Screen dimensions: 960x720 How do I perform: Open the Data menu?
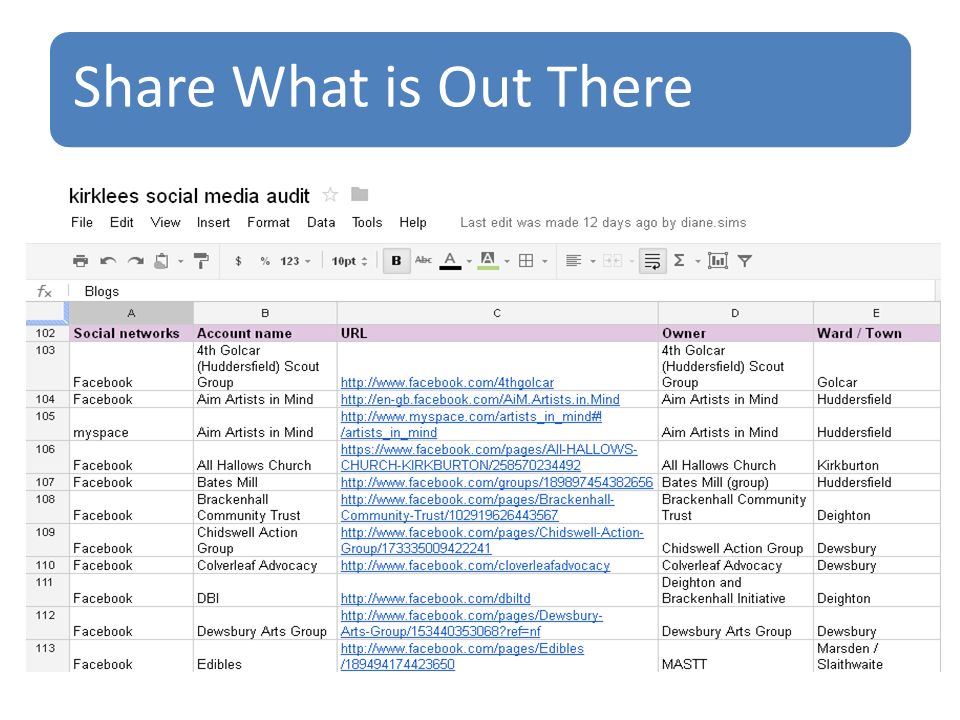[321, 223]
